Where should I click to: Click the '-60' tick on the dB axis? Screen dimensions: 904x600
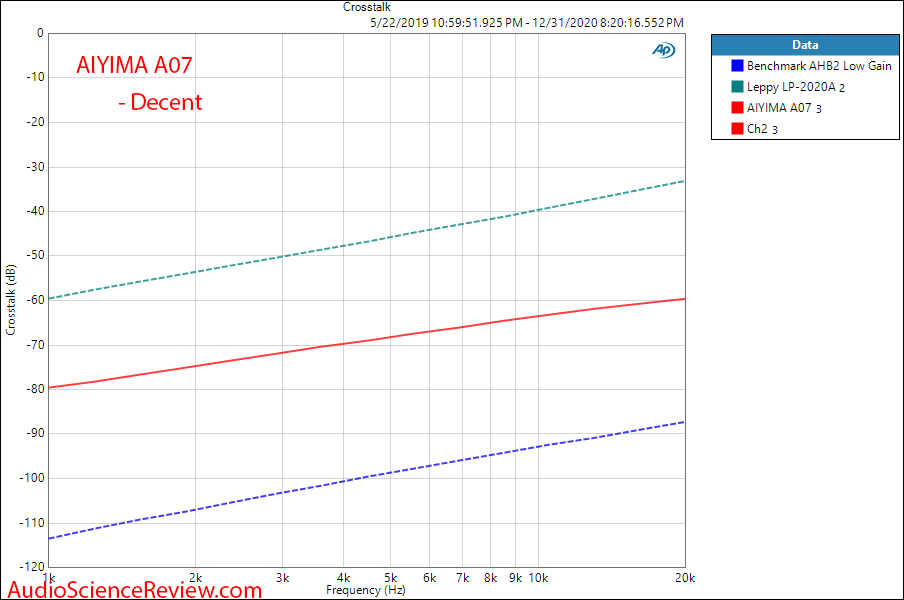(x=35, y=300)
